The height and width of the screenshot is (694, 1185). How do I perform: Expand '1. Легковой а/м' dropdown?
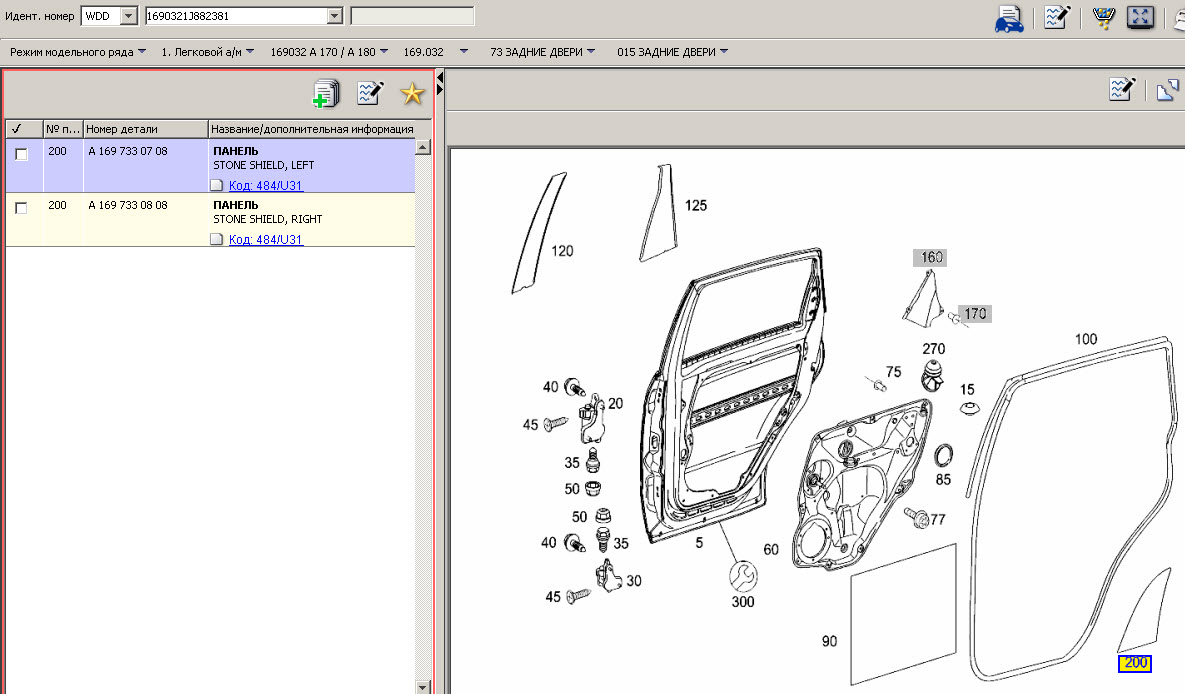250,52
